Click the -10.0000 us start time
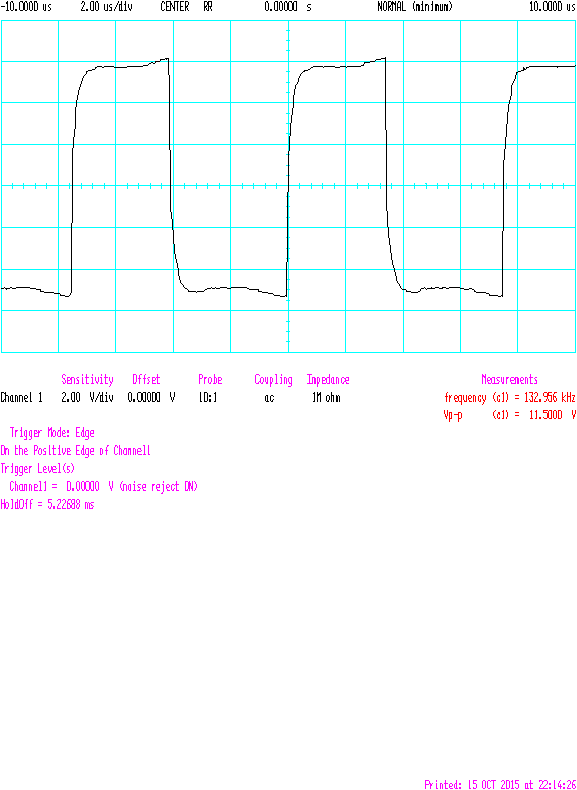This screenshot has width=577, height=790. click(x=26, y=8)
